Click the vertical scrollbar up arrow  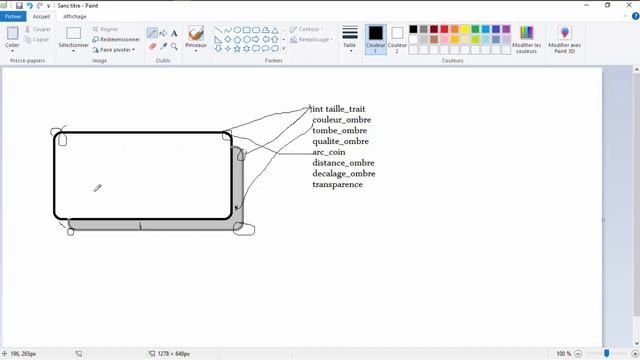(636, 70)
